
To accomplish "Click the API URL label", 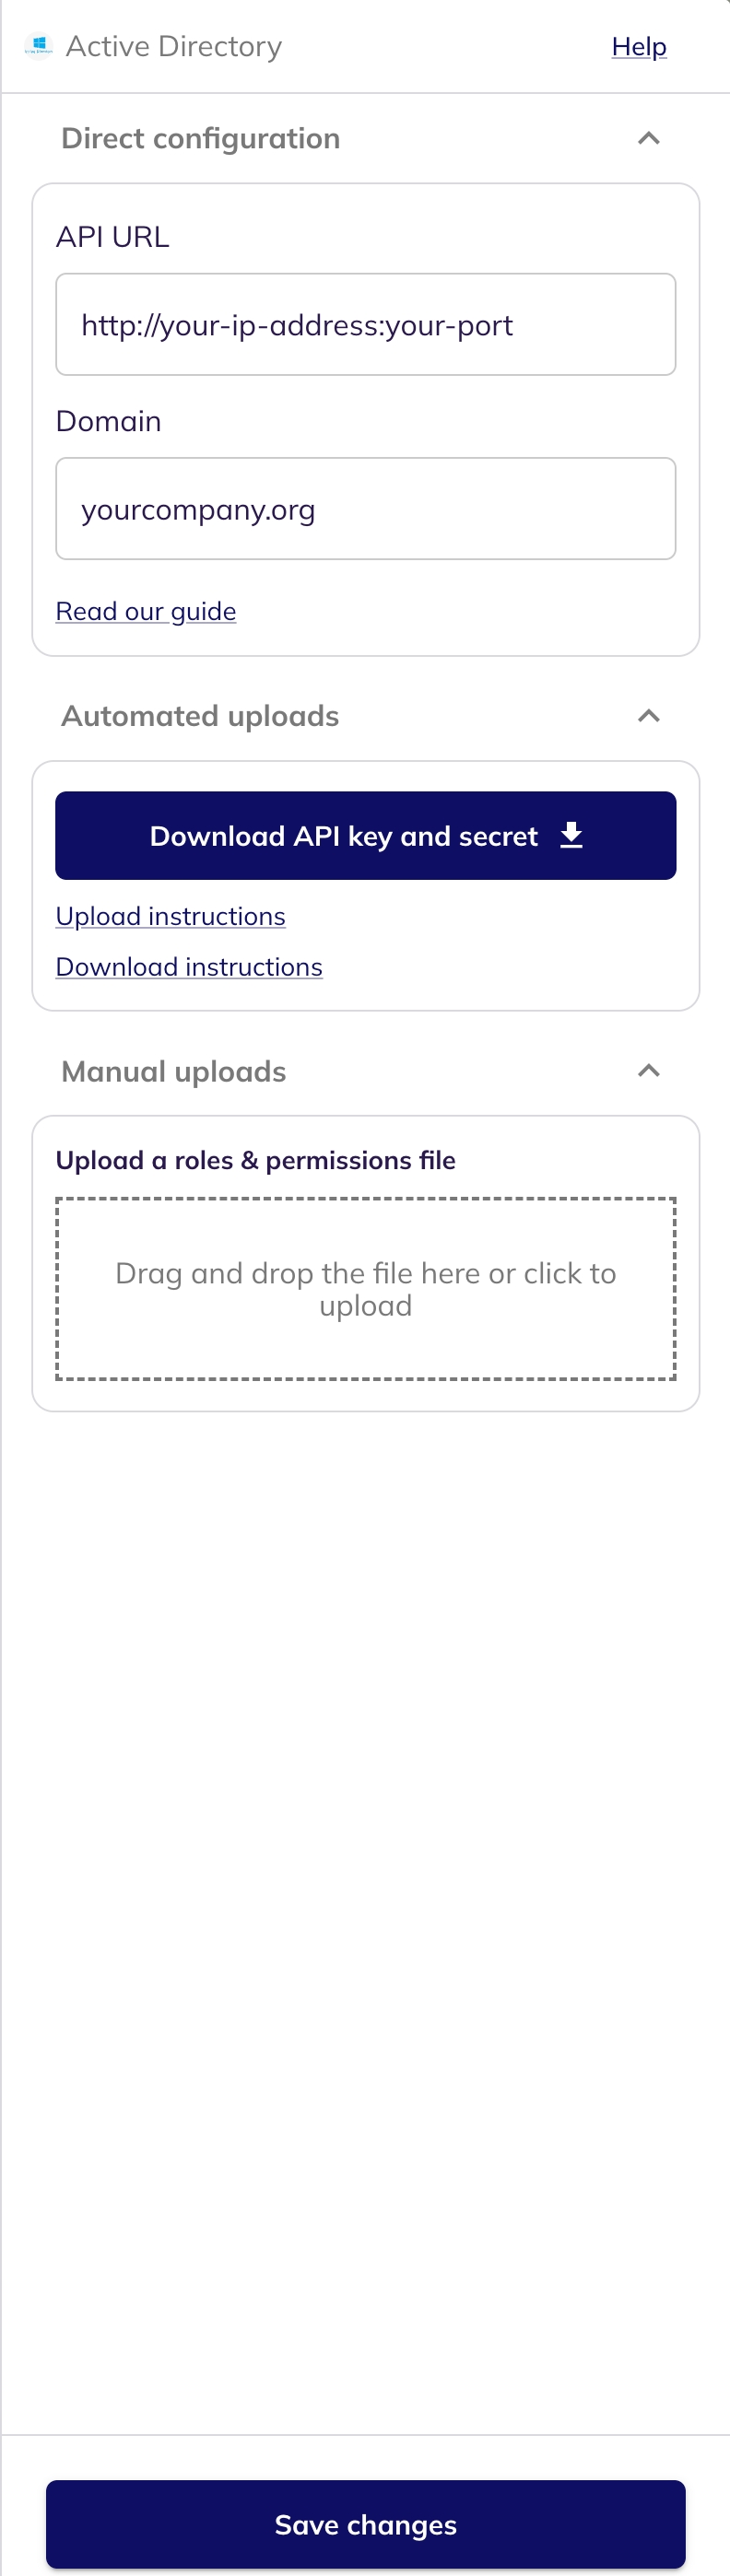I will pos(113,237).
